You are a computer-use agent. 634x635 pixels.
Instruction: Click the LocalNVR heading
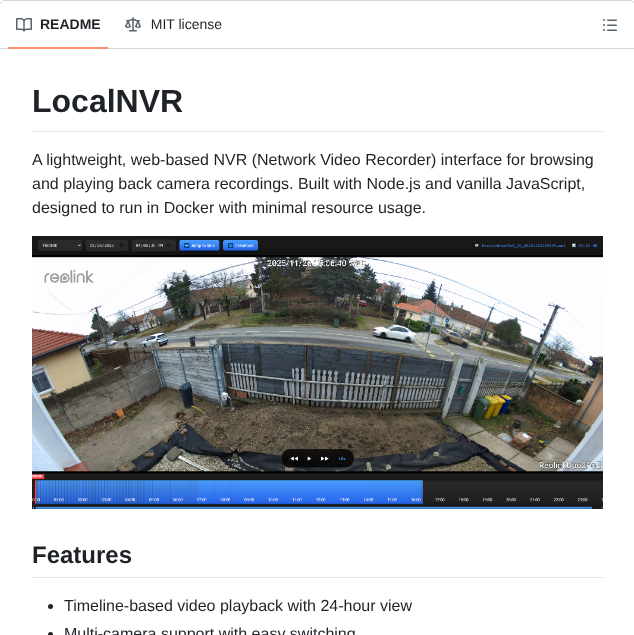click(x=107, y=101)
